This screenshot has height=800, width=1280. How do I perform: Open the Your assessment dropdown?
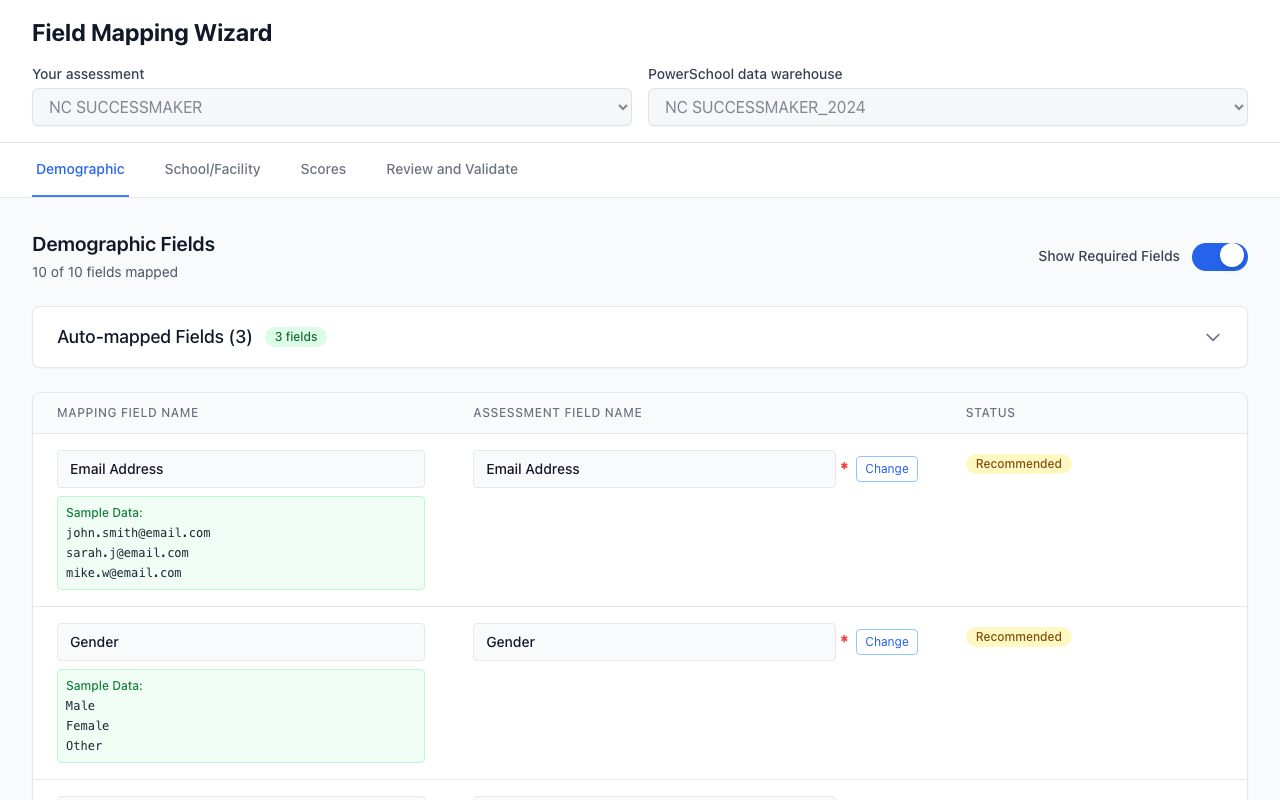pos(331,107)
